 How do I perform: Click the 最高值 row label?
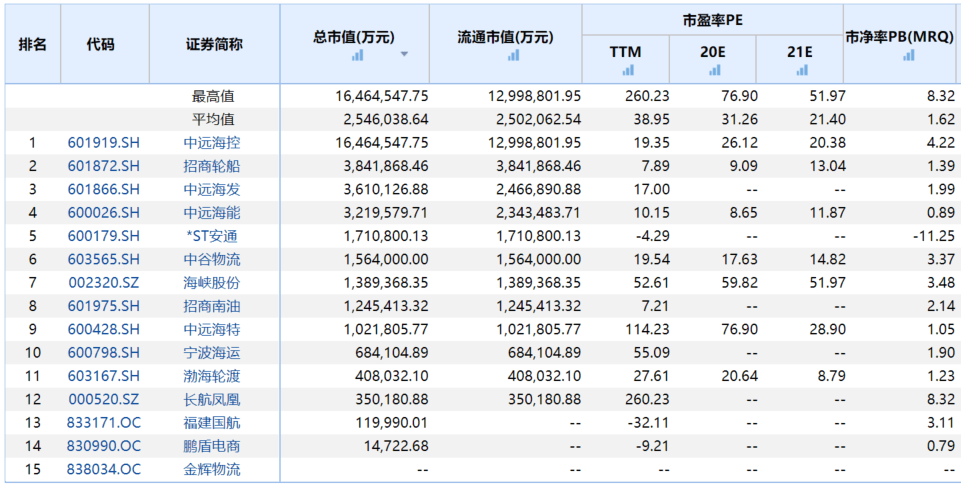(213, 96)
